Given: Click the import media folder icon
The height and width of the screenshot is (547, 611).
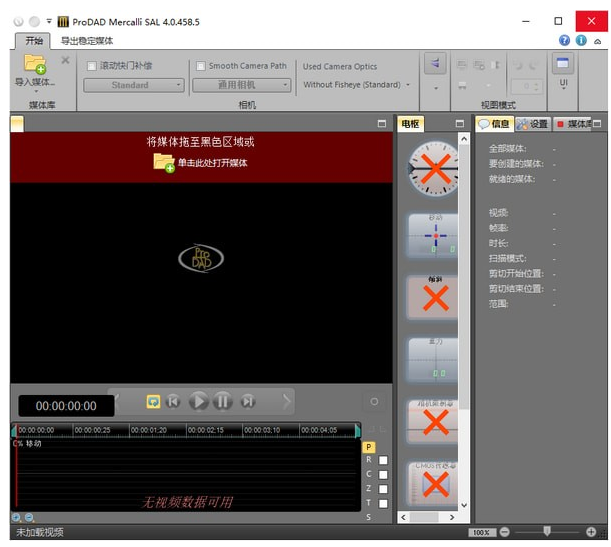Looking at the screenshot, I should pyautogui.click(x=34, y=64).
